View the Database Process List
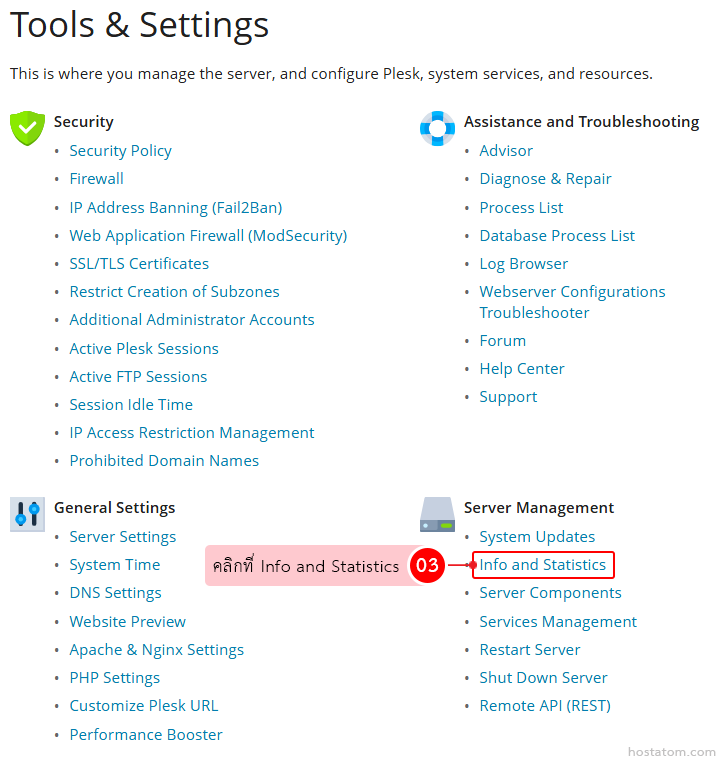 (557, 236)
